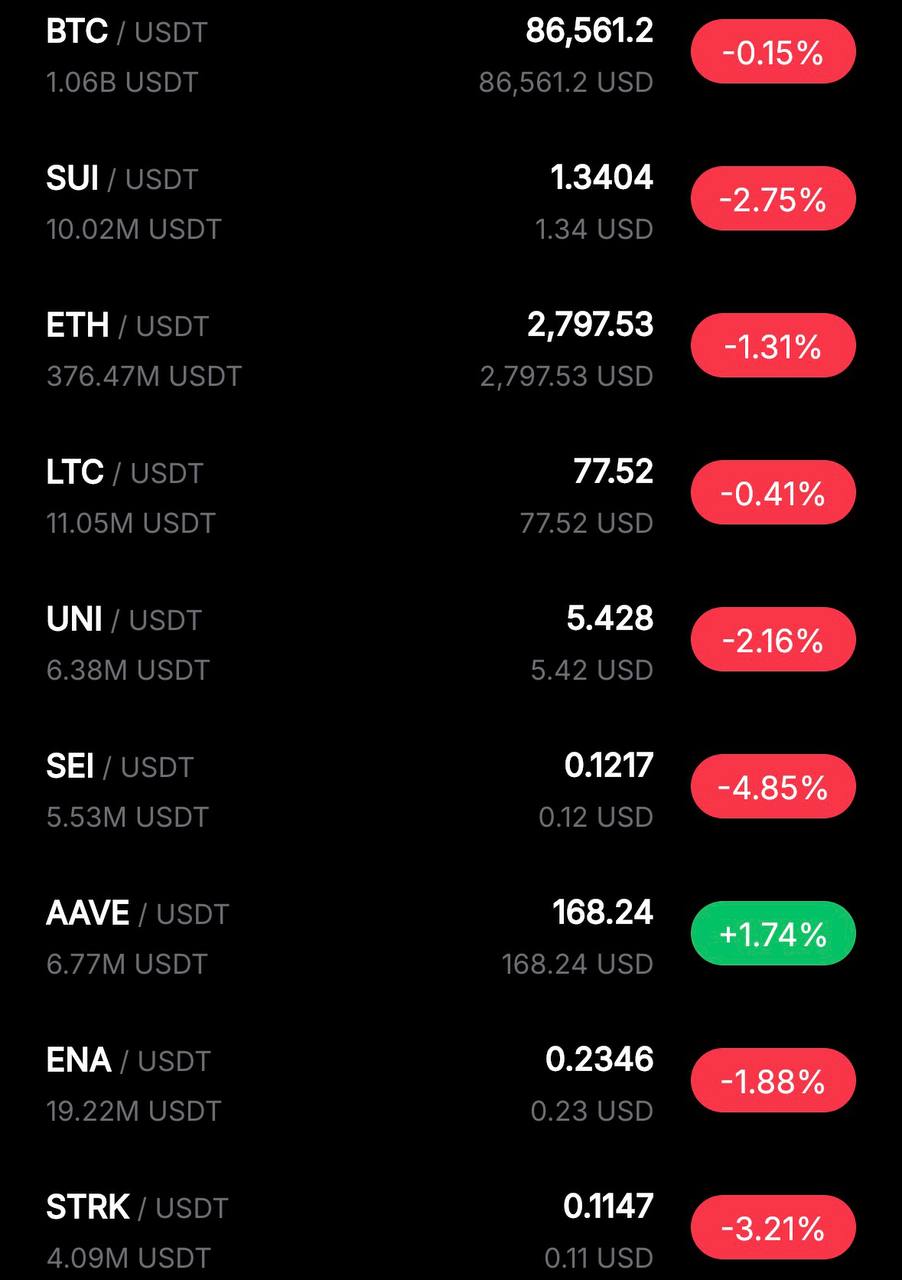The height and width of the screenshot is (1280, 902).
Task: Tap the BTC -0.15% change badge
Action: coord(773,53)
